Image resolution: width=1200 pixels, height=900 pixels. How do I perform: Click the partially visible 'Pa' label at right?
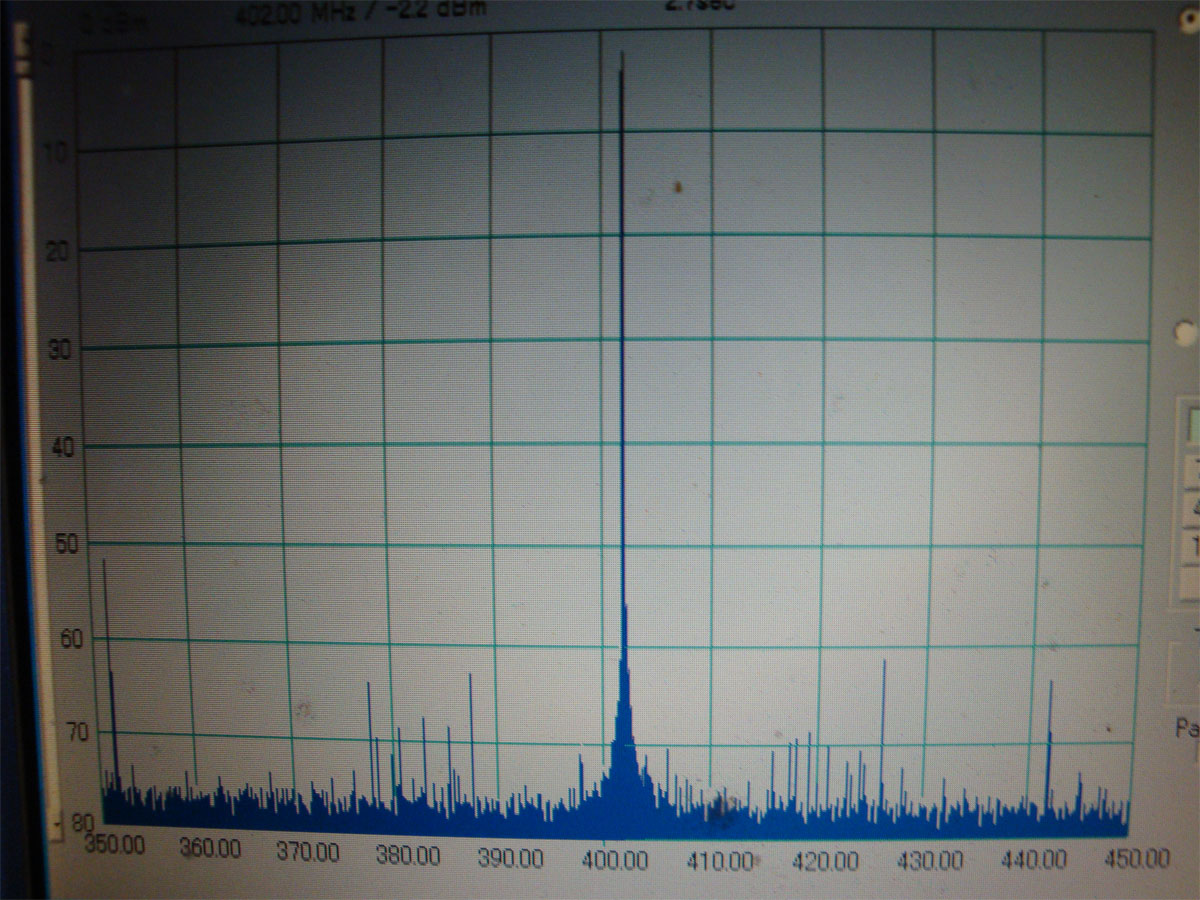pyautogui.click(x=1187, y=729)
